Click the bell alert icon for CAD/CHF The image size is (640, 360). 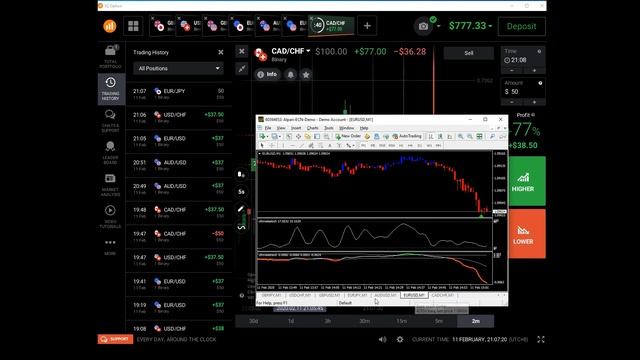point(291,75)
